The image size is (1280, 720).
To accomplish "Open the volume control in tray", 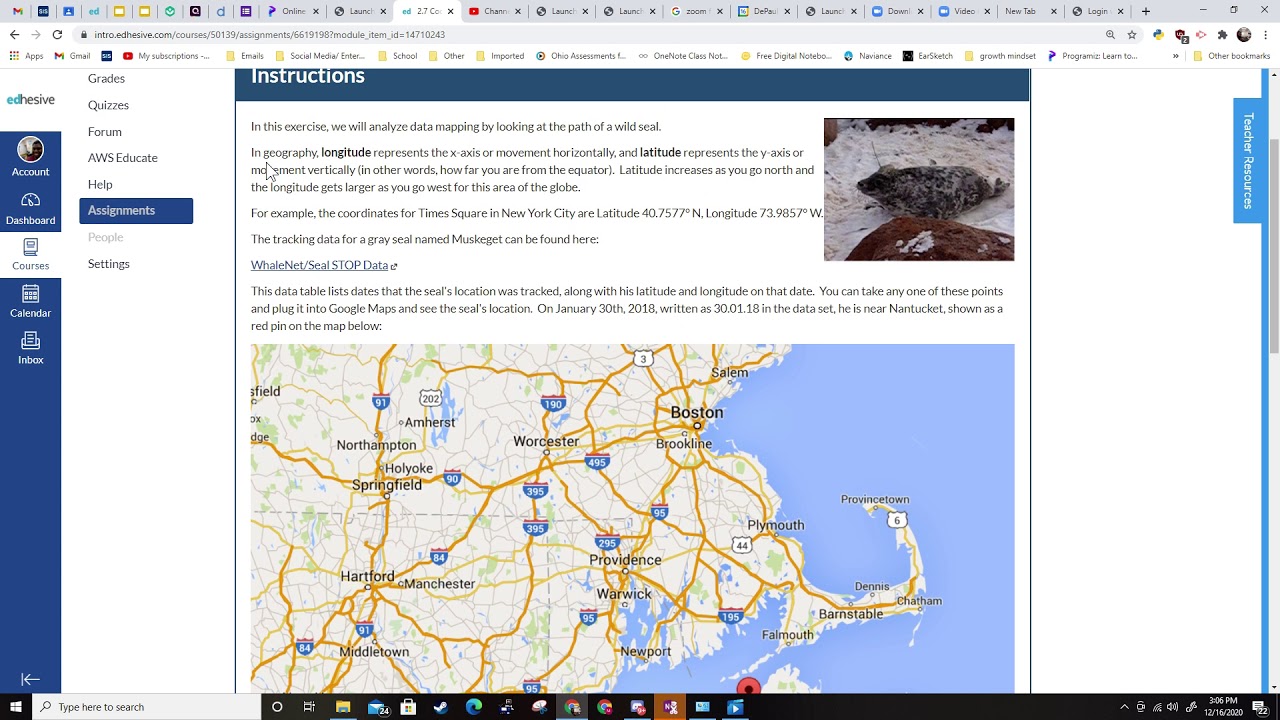I will (1172, 707).
